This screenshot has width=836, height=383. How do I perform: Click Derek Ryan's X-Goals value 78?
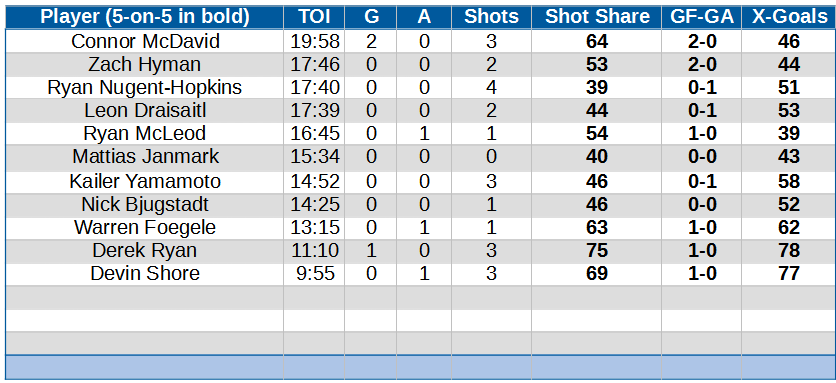coord(789,250)
